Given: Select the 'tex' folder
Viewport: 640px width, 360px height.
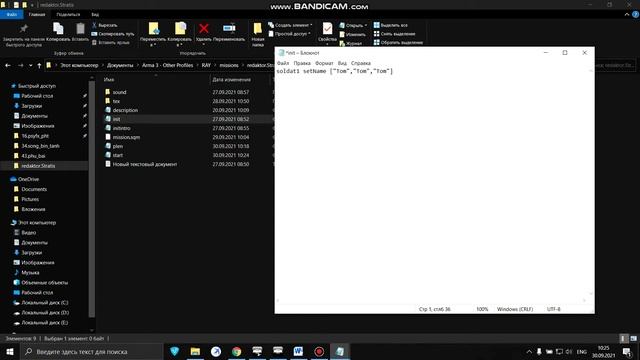Looking at the screenshot, I should (x=116, y=101).
